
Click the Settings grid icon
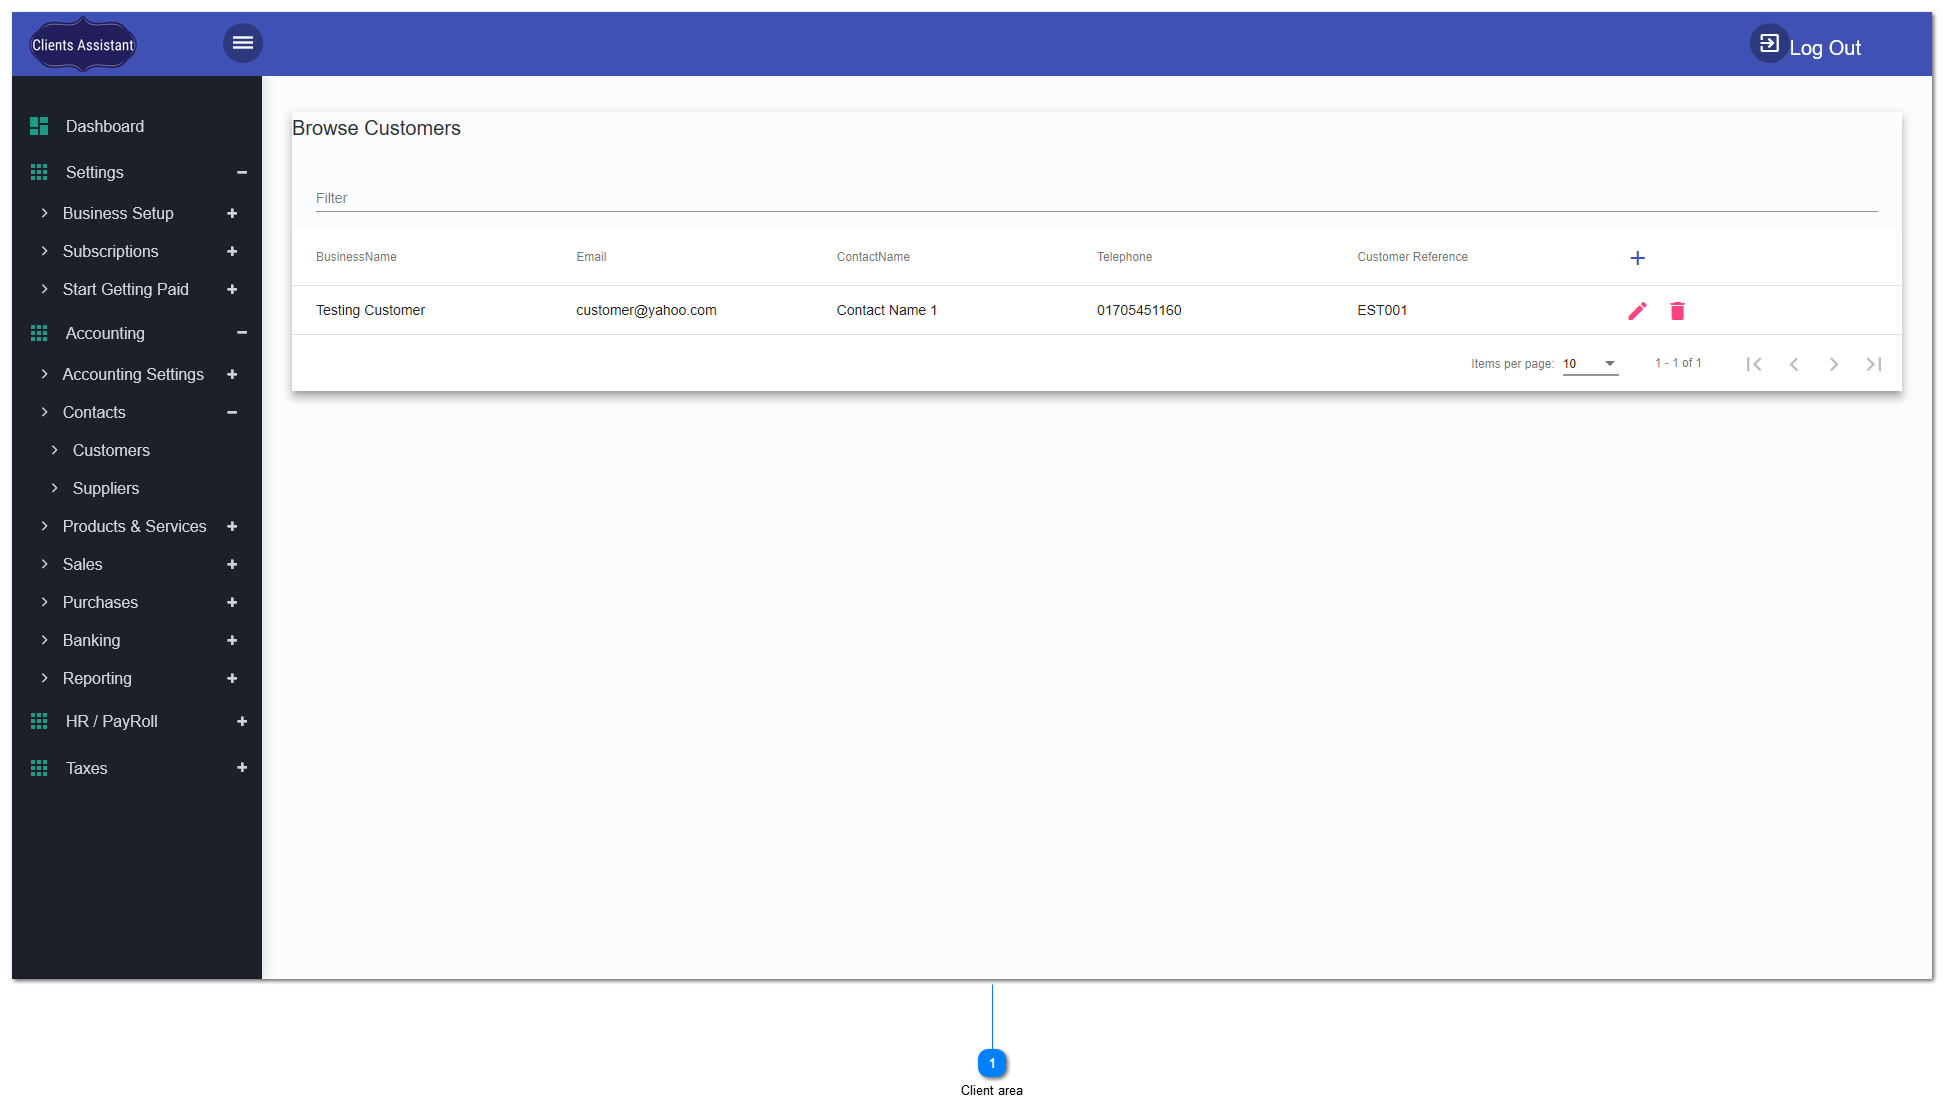[36, 171]
